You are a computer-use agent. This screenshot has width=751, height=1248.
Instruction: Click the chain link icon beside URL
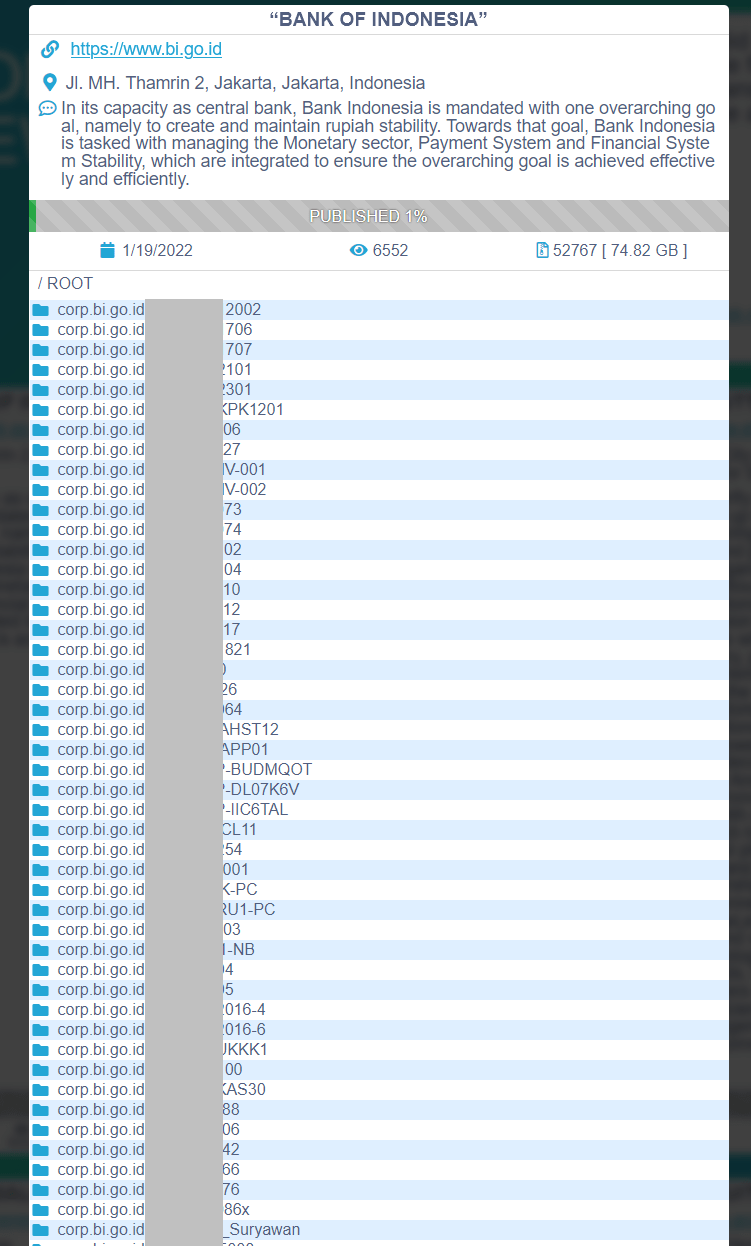(50, 49)
